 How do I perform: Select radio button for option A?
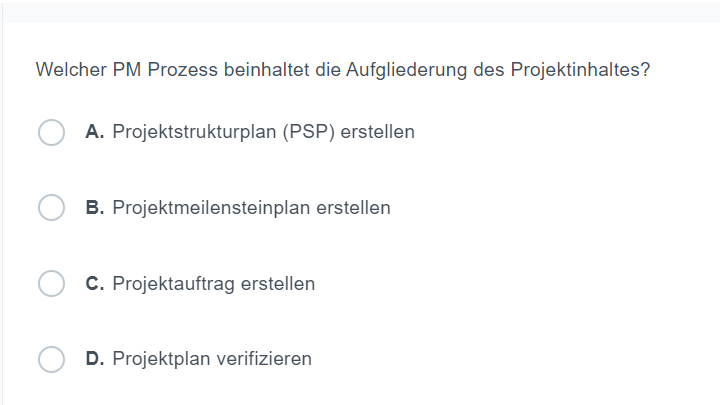click(x=52, y=132)
